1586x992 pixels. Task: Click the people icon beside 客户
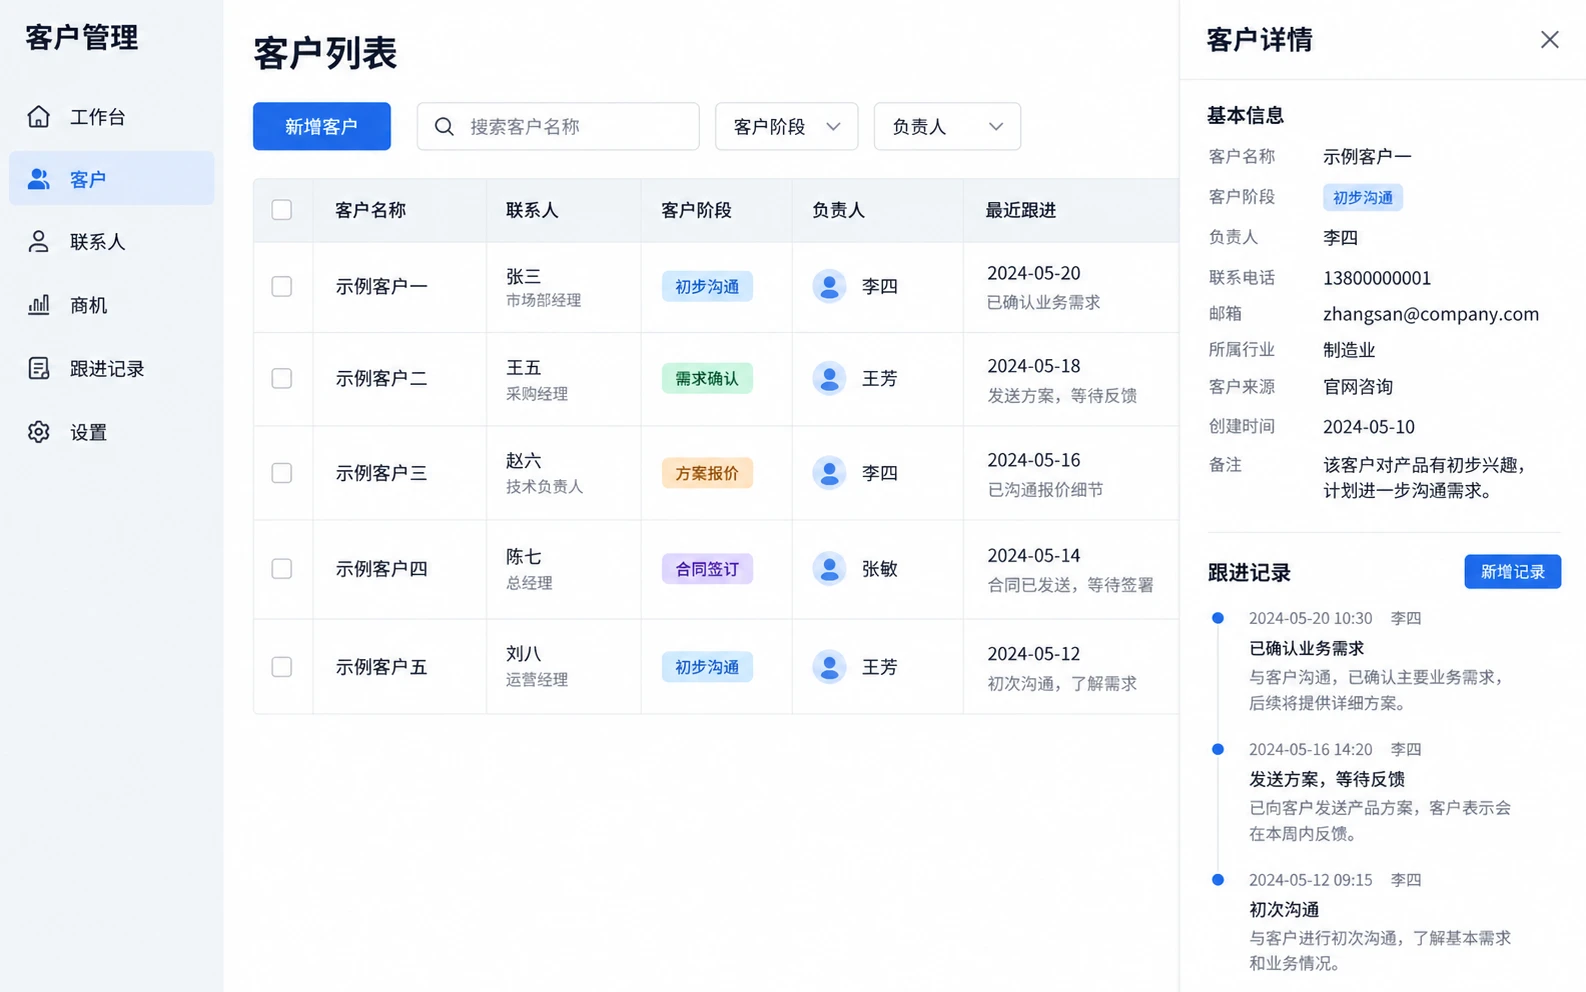pos(38,179)
